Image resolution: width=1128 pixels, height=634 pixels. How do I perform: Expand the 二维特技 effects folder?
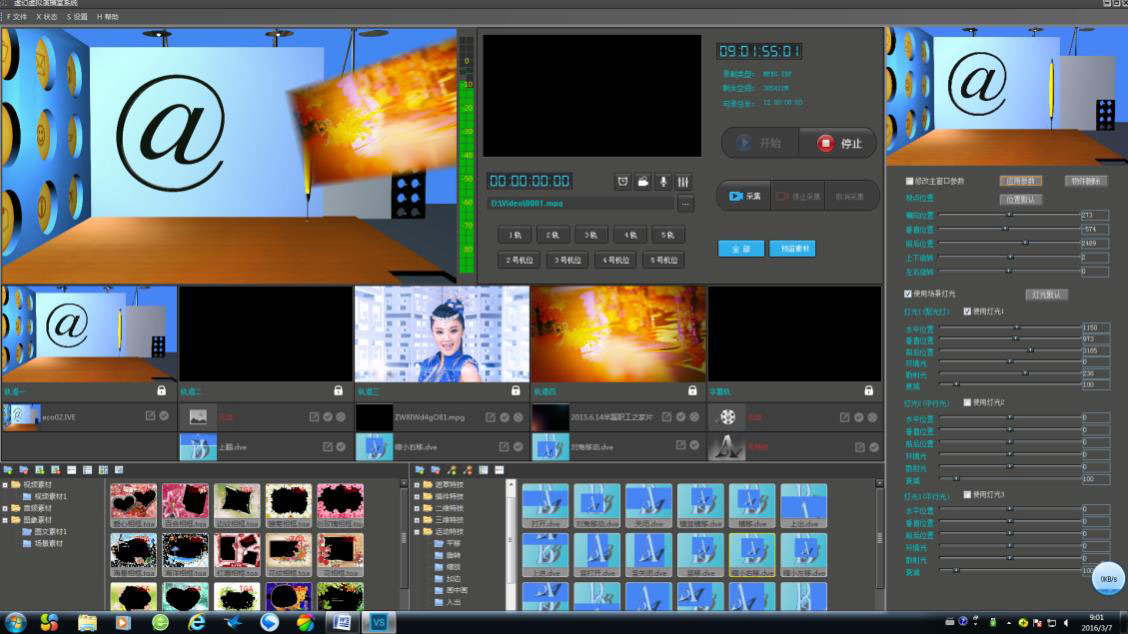click(417, 508)
